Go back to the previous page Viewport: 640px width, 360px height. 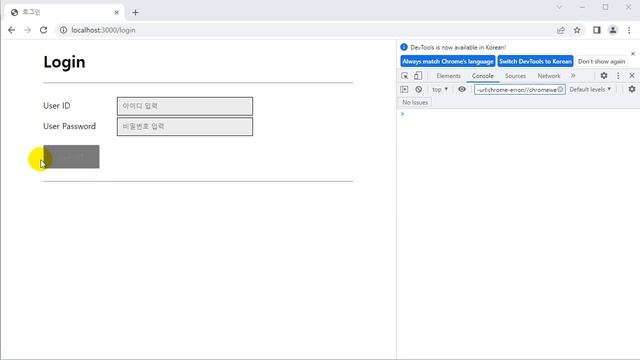pos(11,30)
